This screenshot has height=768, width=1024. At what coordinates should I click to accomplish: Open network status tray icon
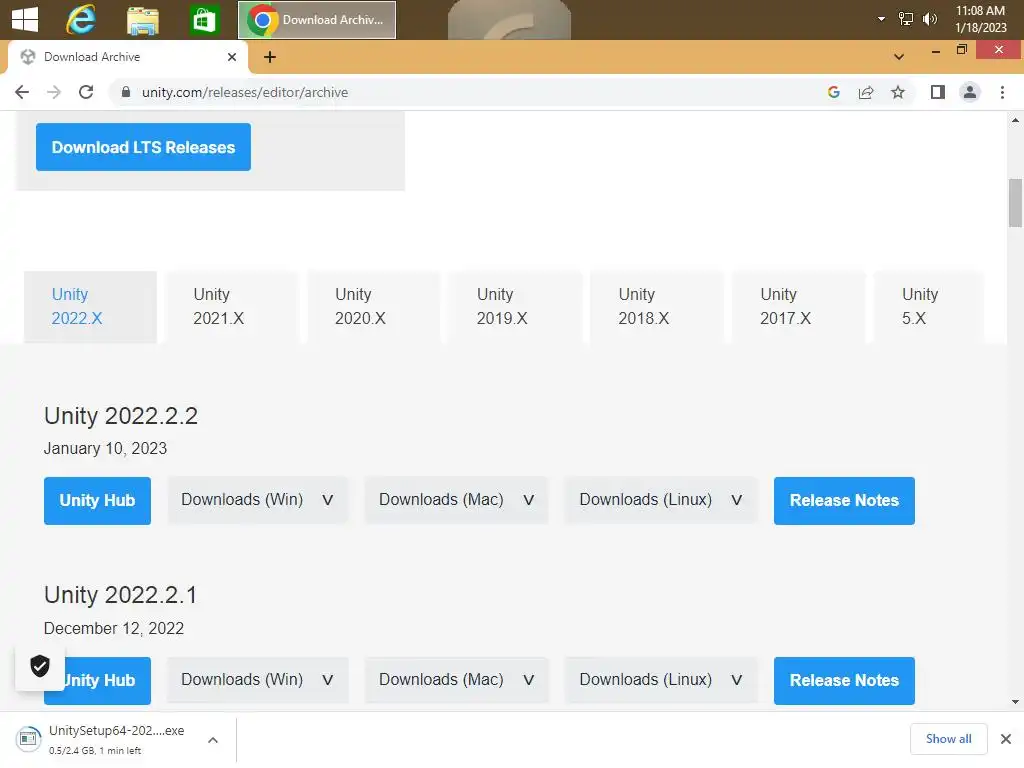click(x=906, y=19)
